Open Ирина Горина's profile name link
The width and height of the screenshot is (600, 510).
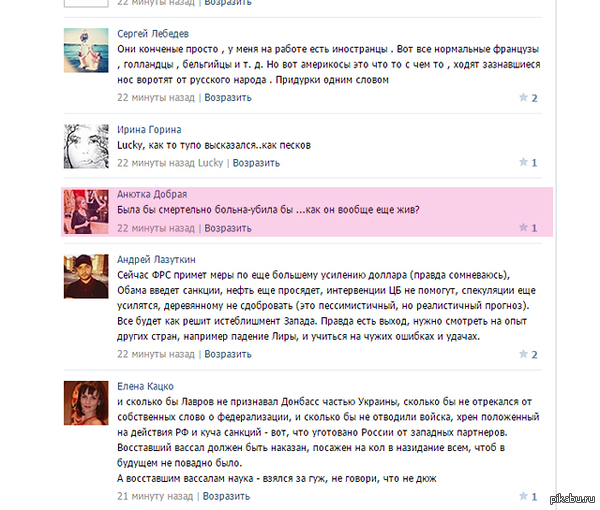(x=149, y=130)
